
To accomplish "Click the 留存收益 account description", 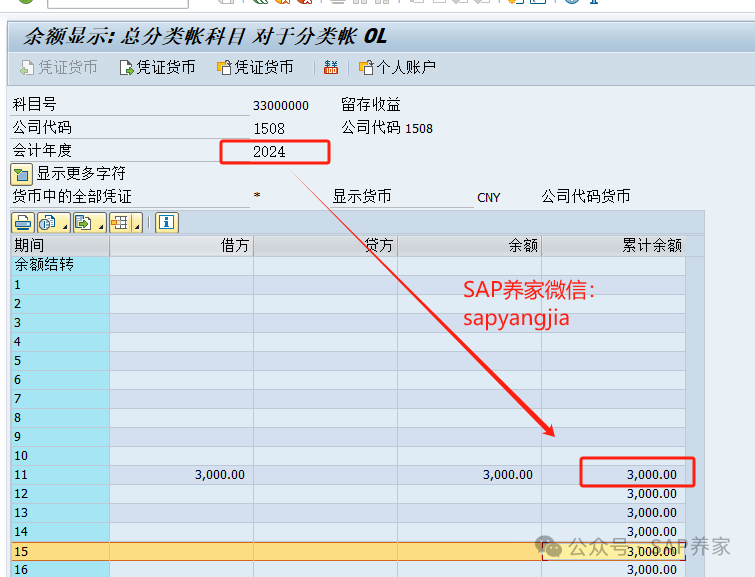I will (371, 105).
